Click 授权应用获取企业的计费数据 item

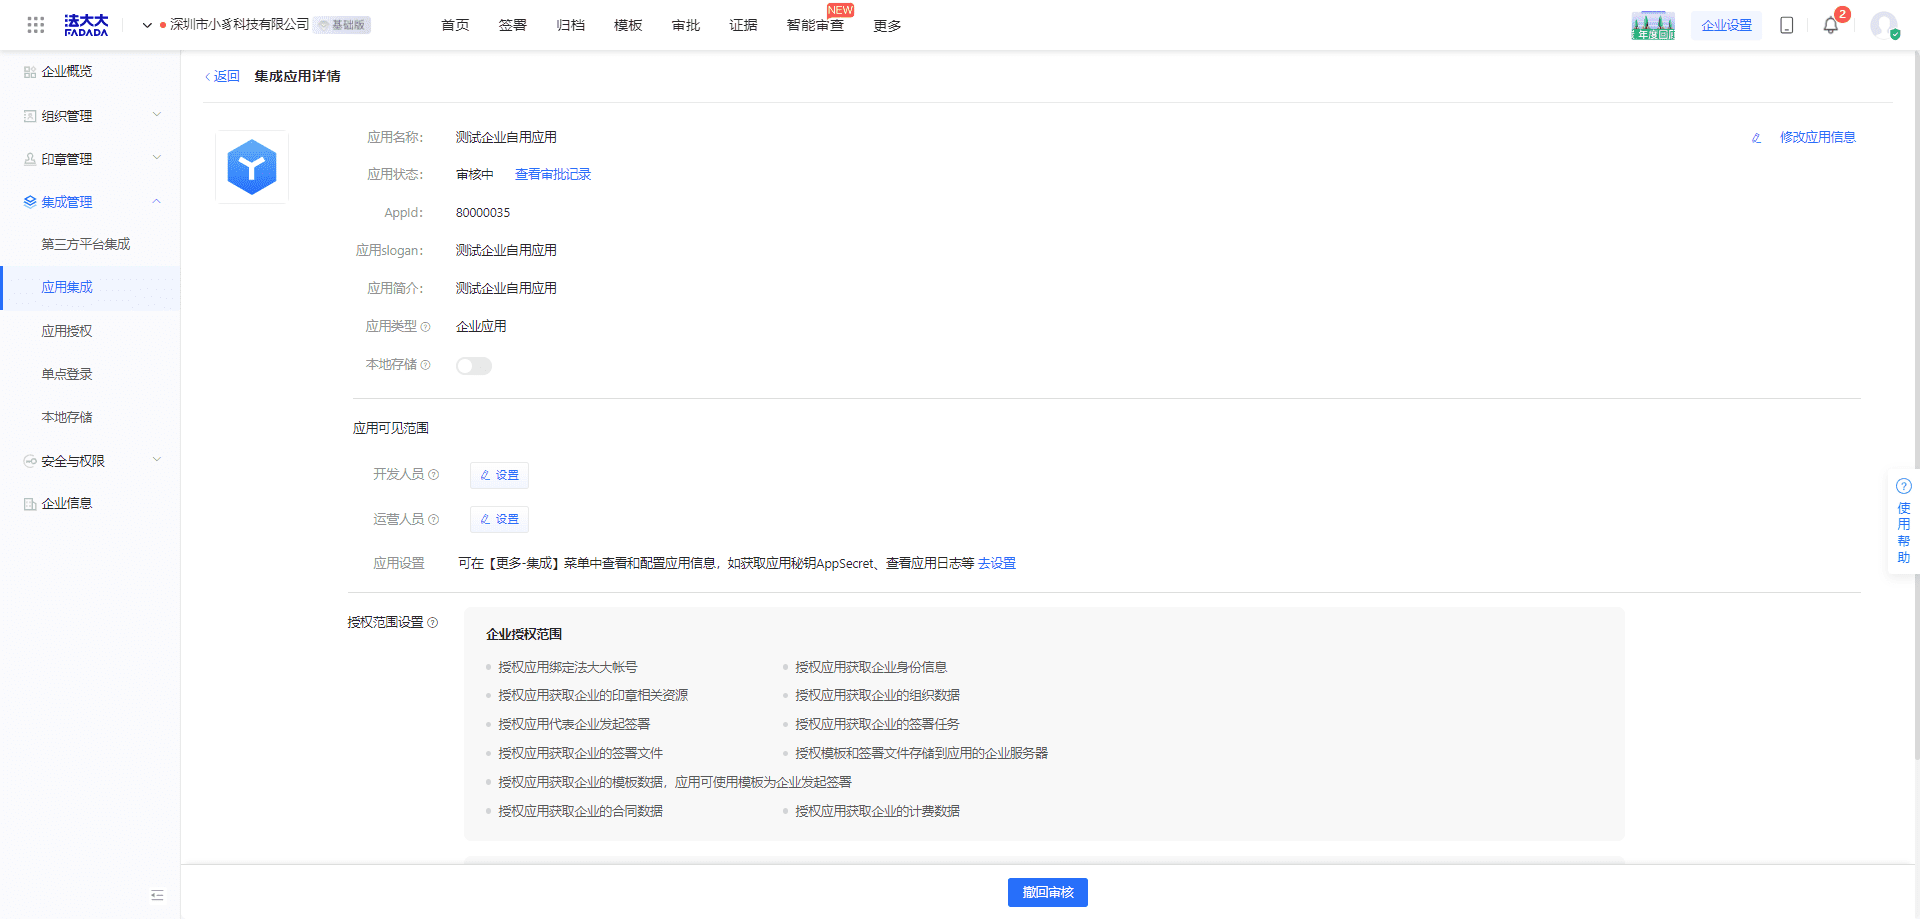[877, 812]
